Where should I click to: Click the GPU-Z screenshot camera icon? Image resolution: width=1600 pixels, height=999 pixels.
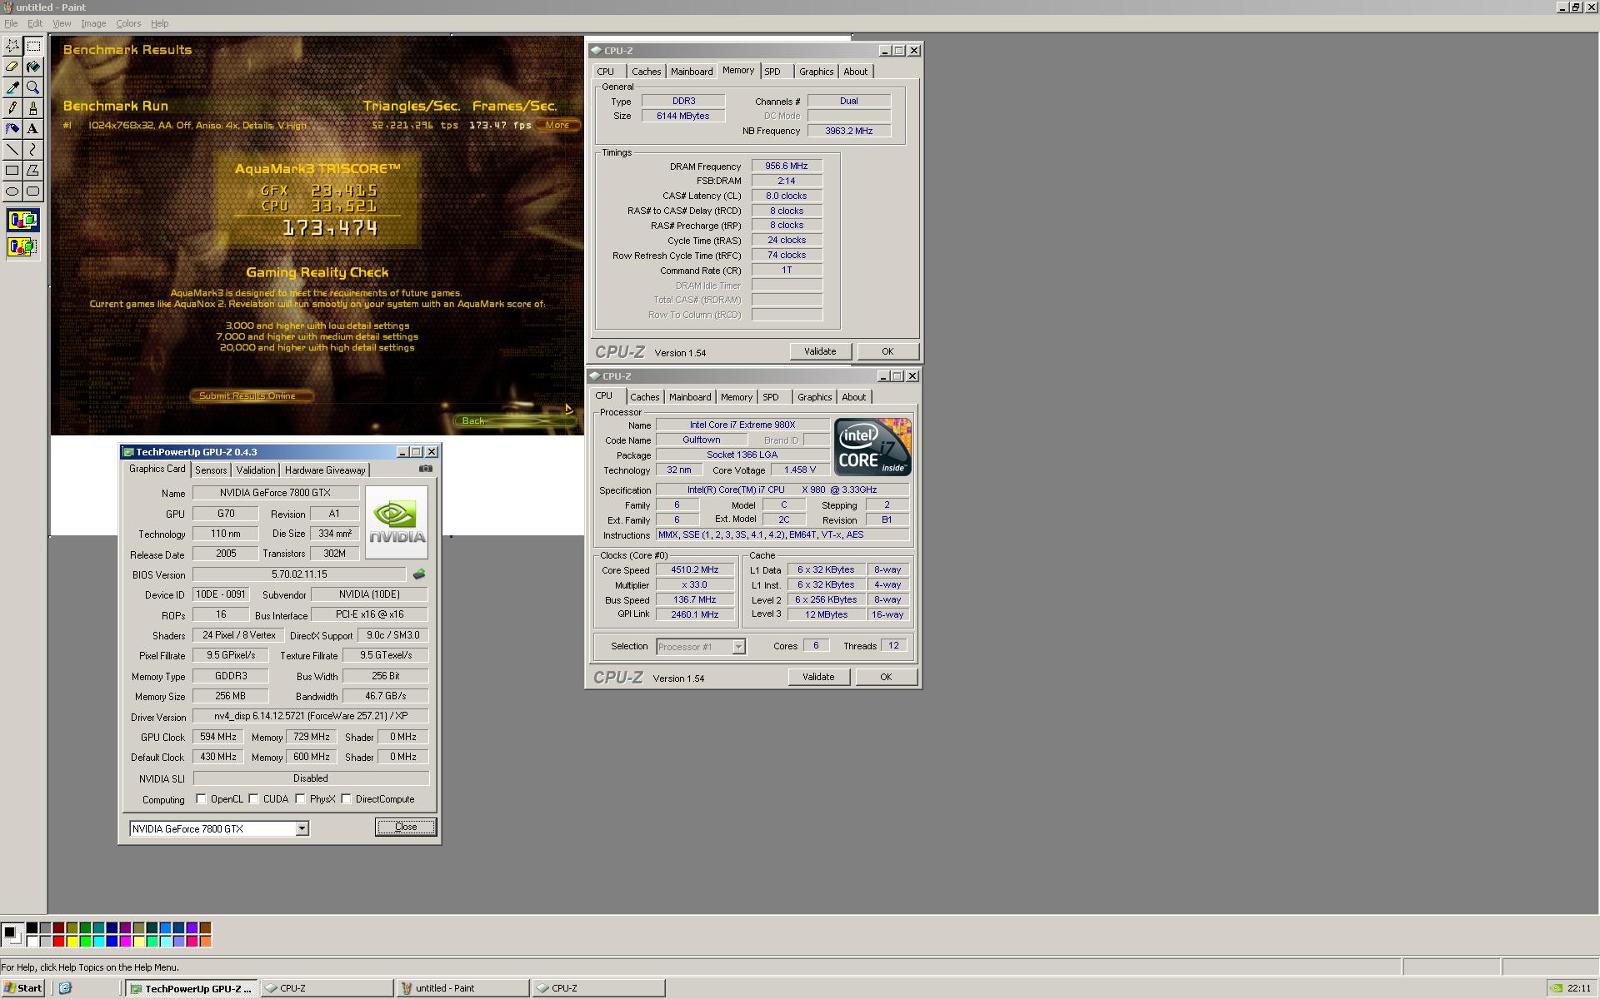(426, 468)
